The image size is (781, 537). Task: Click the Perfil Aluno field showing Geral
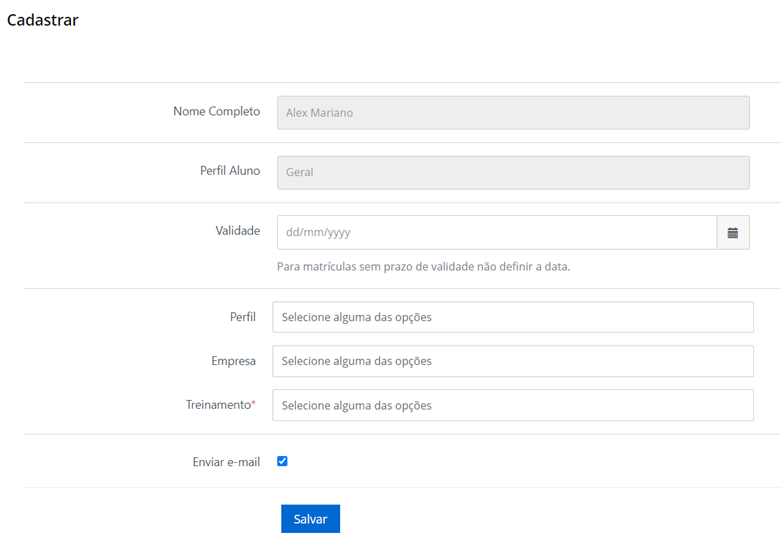pyautogui.click(x=512, y=172)
